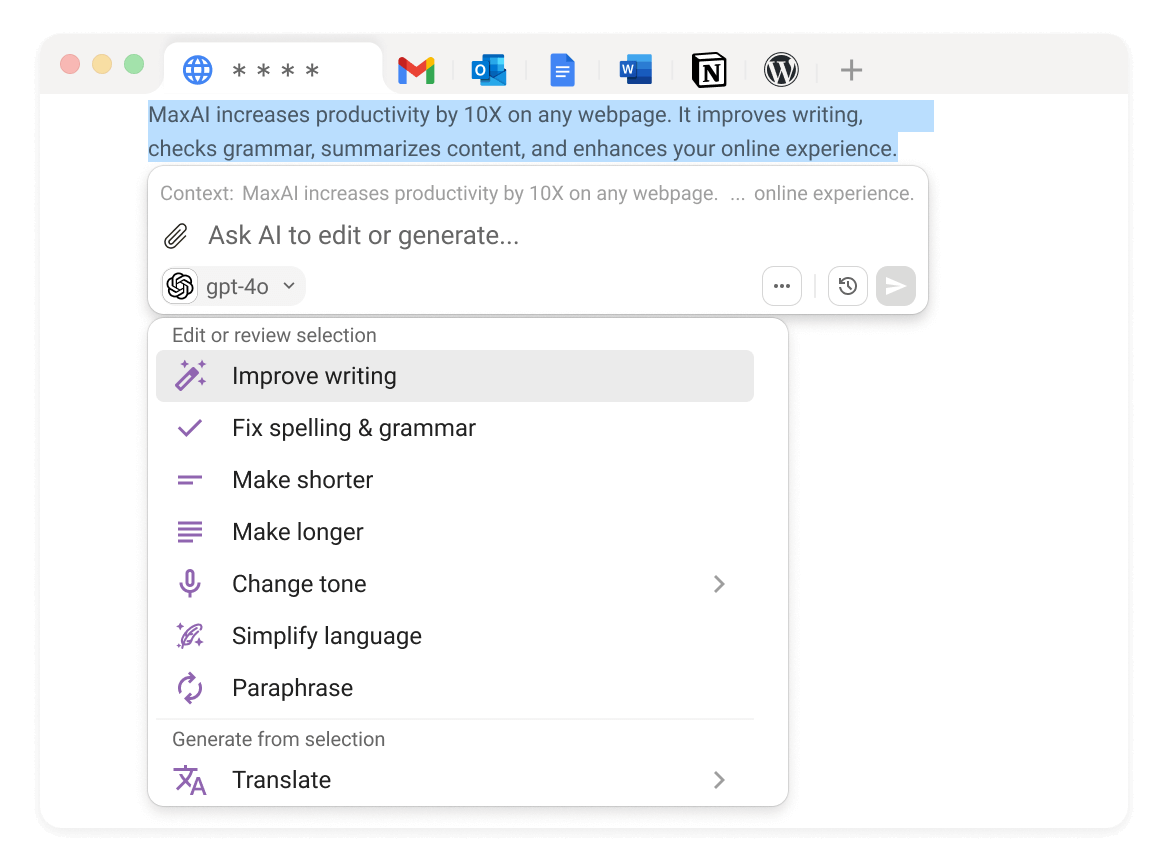Click the Translate language icon
This screenshot has width=1168, height=864.
[x=190, y=780]
